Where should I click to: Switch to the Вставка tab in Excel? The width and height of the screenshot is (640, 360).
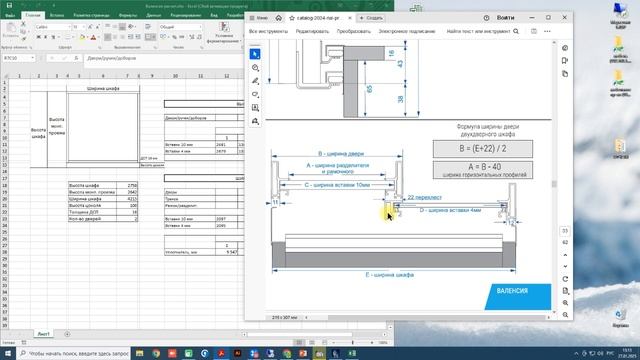57,15
